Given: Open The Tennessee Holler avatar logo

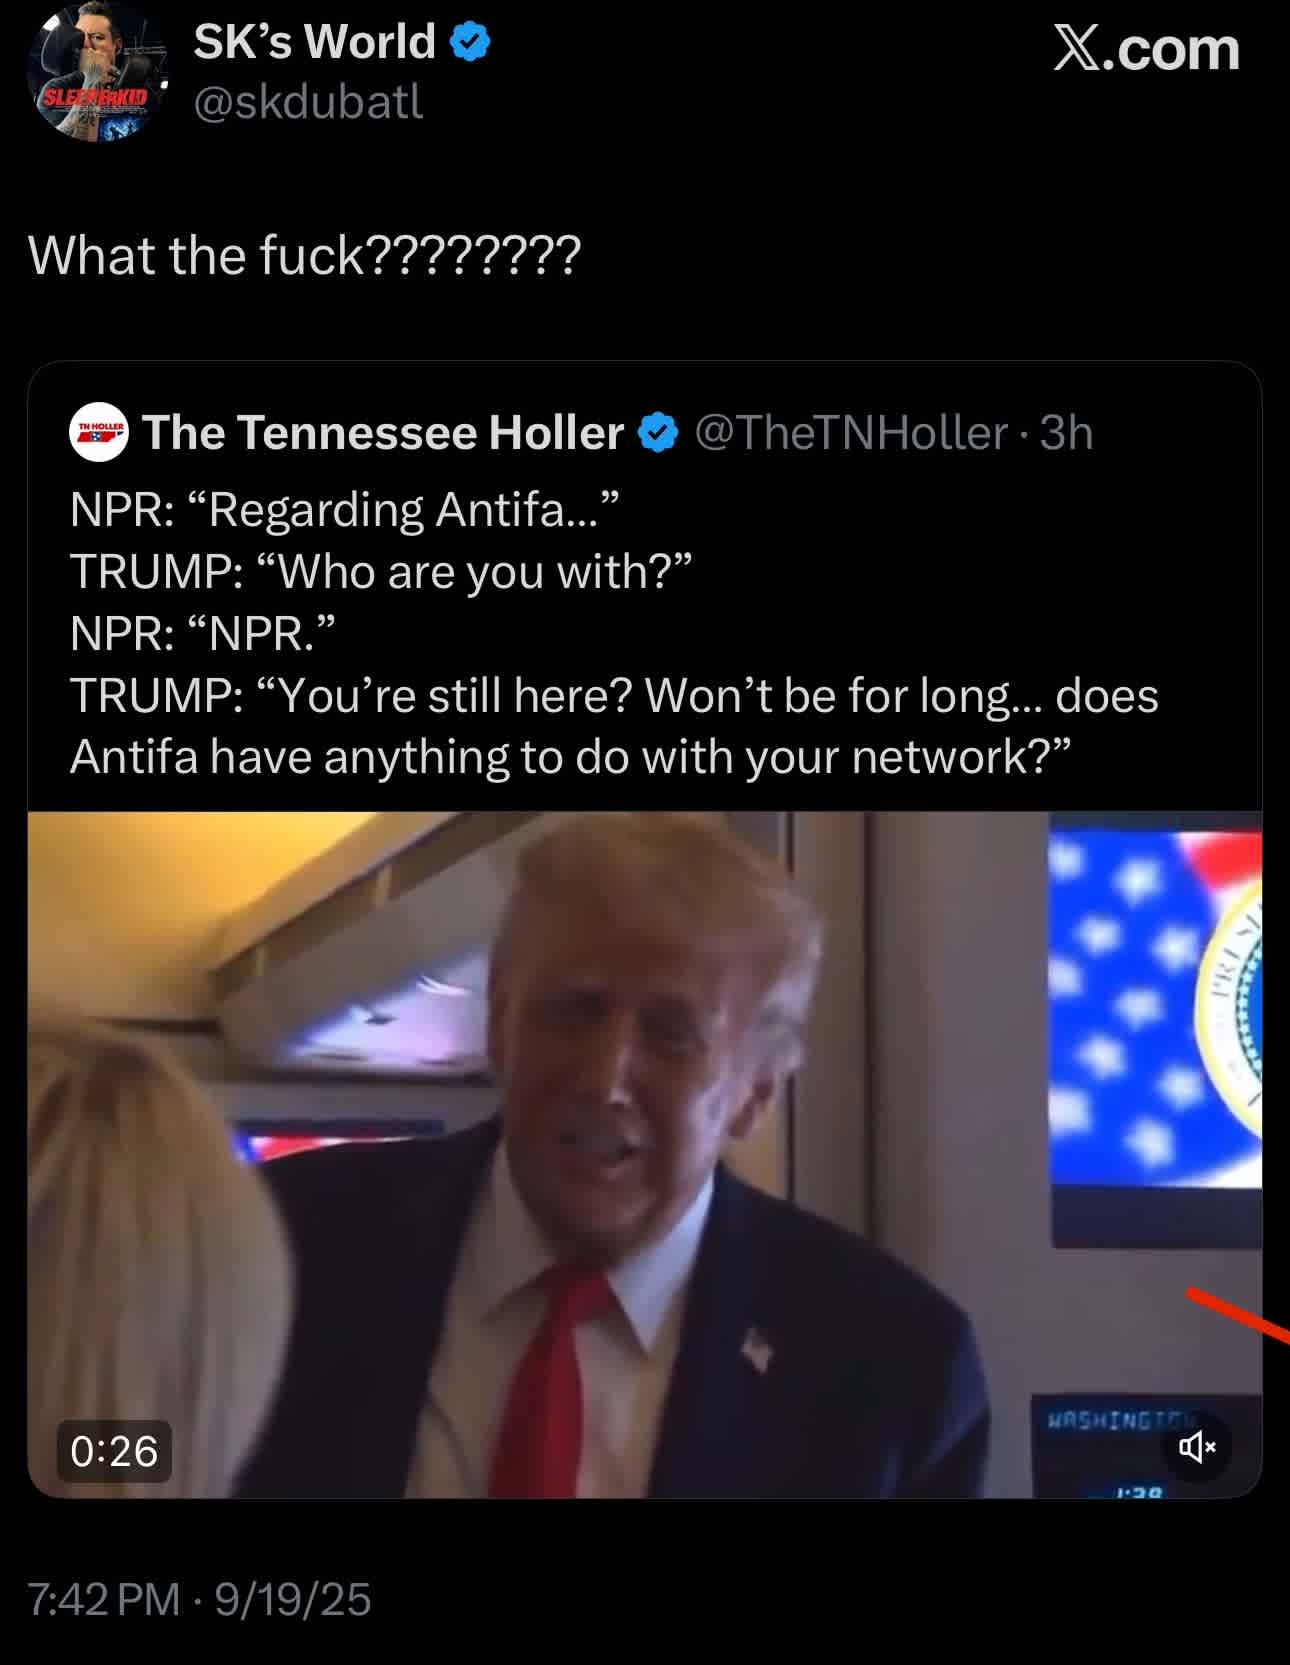Looking at the screenshot, I should click(x=98, y=433).
